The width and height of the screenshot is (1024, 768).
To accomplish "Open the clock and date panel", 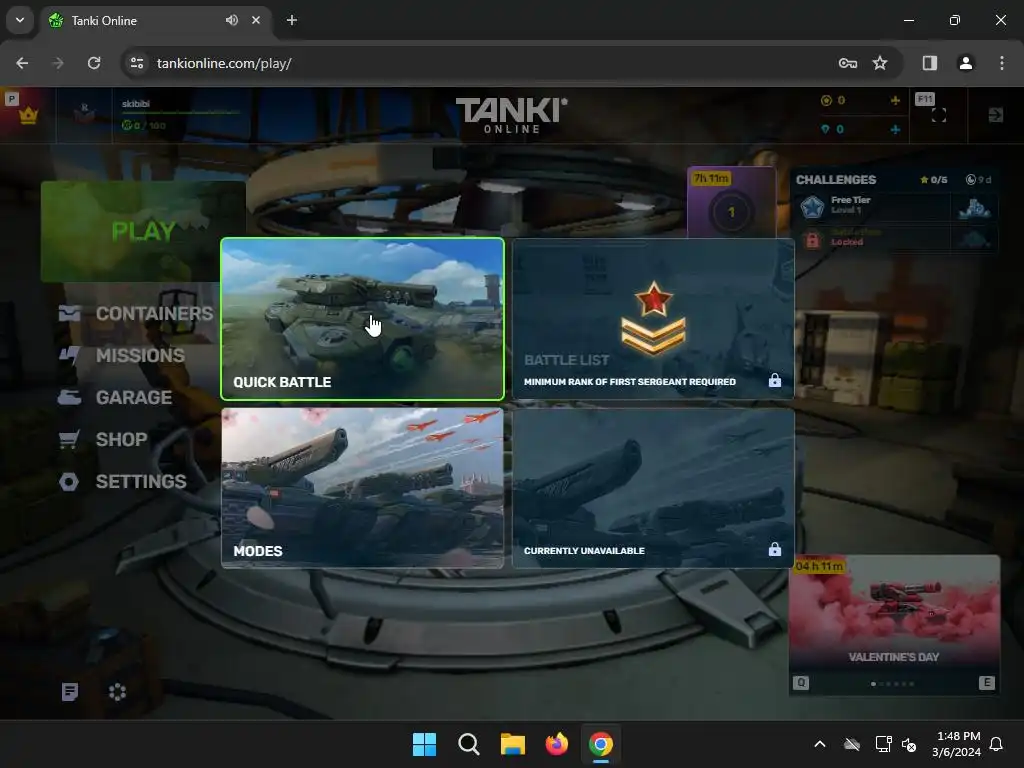I will tap(957, 744).
